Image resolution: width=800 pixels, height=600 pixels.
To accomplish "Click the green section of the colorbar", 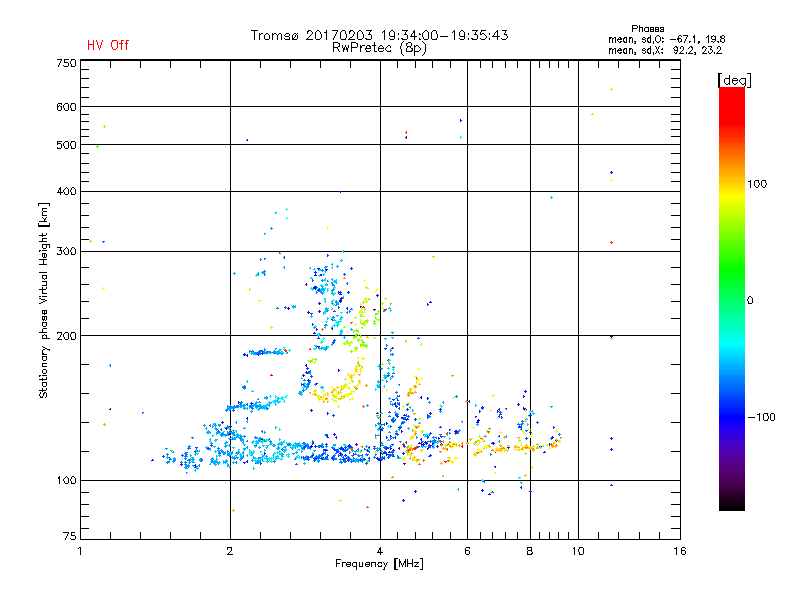I will (x=732, y=270).
